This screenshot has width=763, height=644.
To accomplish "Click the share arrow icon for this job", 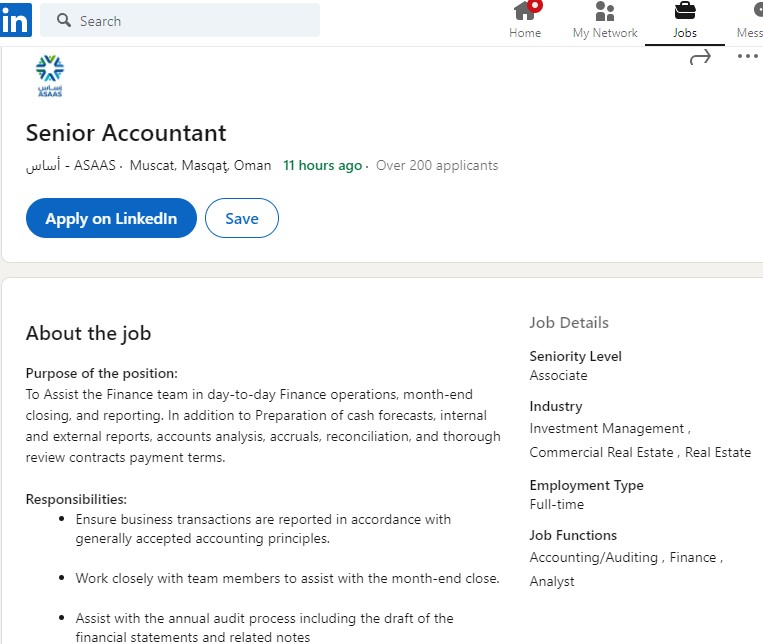I will 700,57.
